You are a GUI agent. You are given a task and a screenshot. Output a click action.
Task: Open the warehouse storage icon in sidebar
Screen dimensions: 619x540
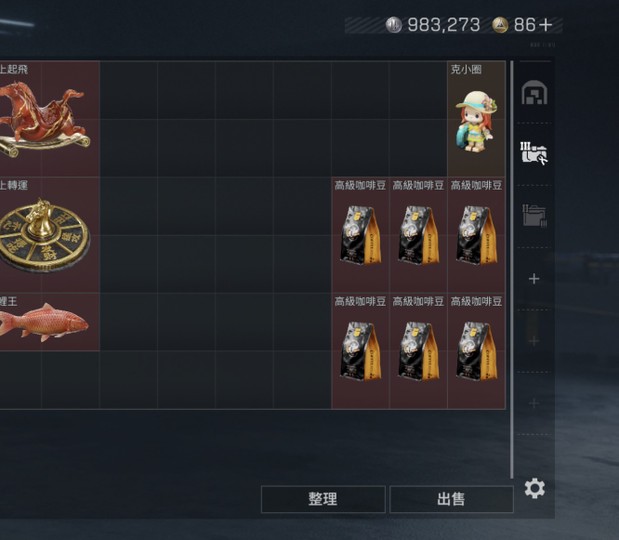click(x=534, y=92)
